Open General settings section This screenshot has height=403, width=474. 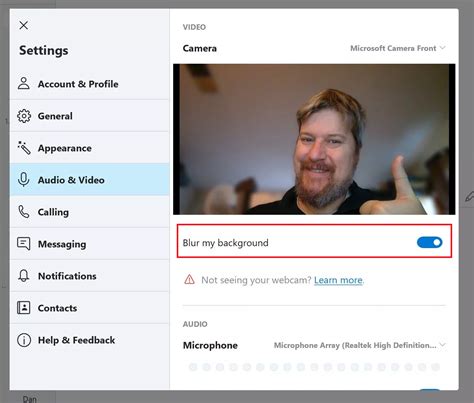click(90, 116)
